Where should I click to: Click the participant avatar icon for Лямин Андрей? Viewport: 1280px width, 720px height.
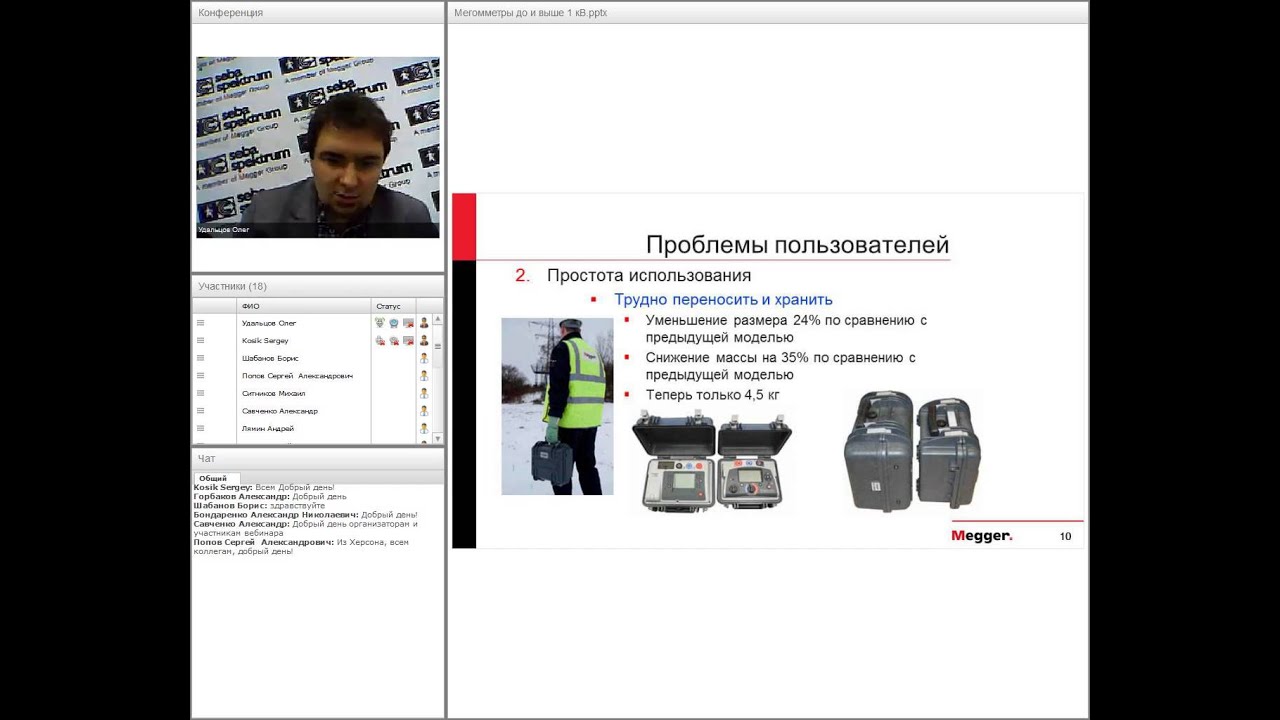(424, 428)
